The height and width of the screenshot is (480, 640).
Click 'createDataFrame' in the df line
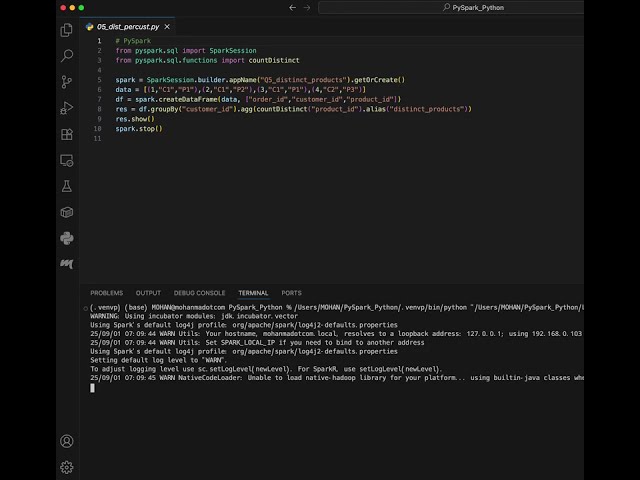[x=188, y=100]
